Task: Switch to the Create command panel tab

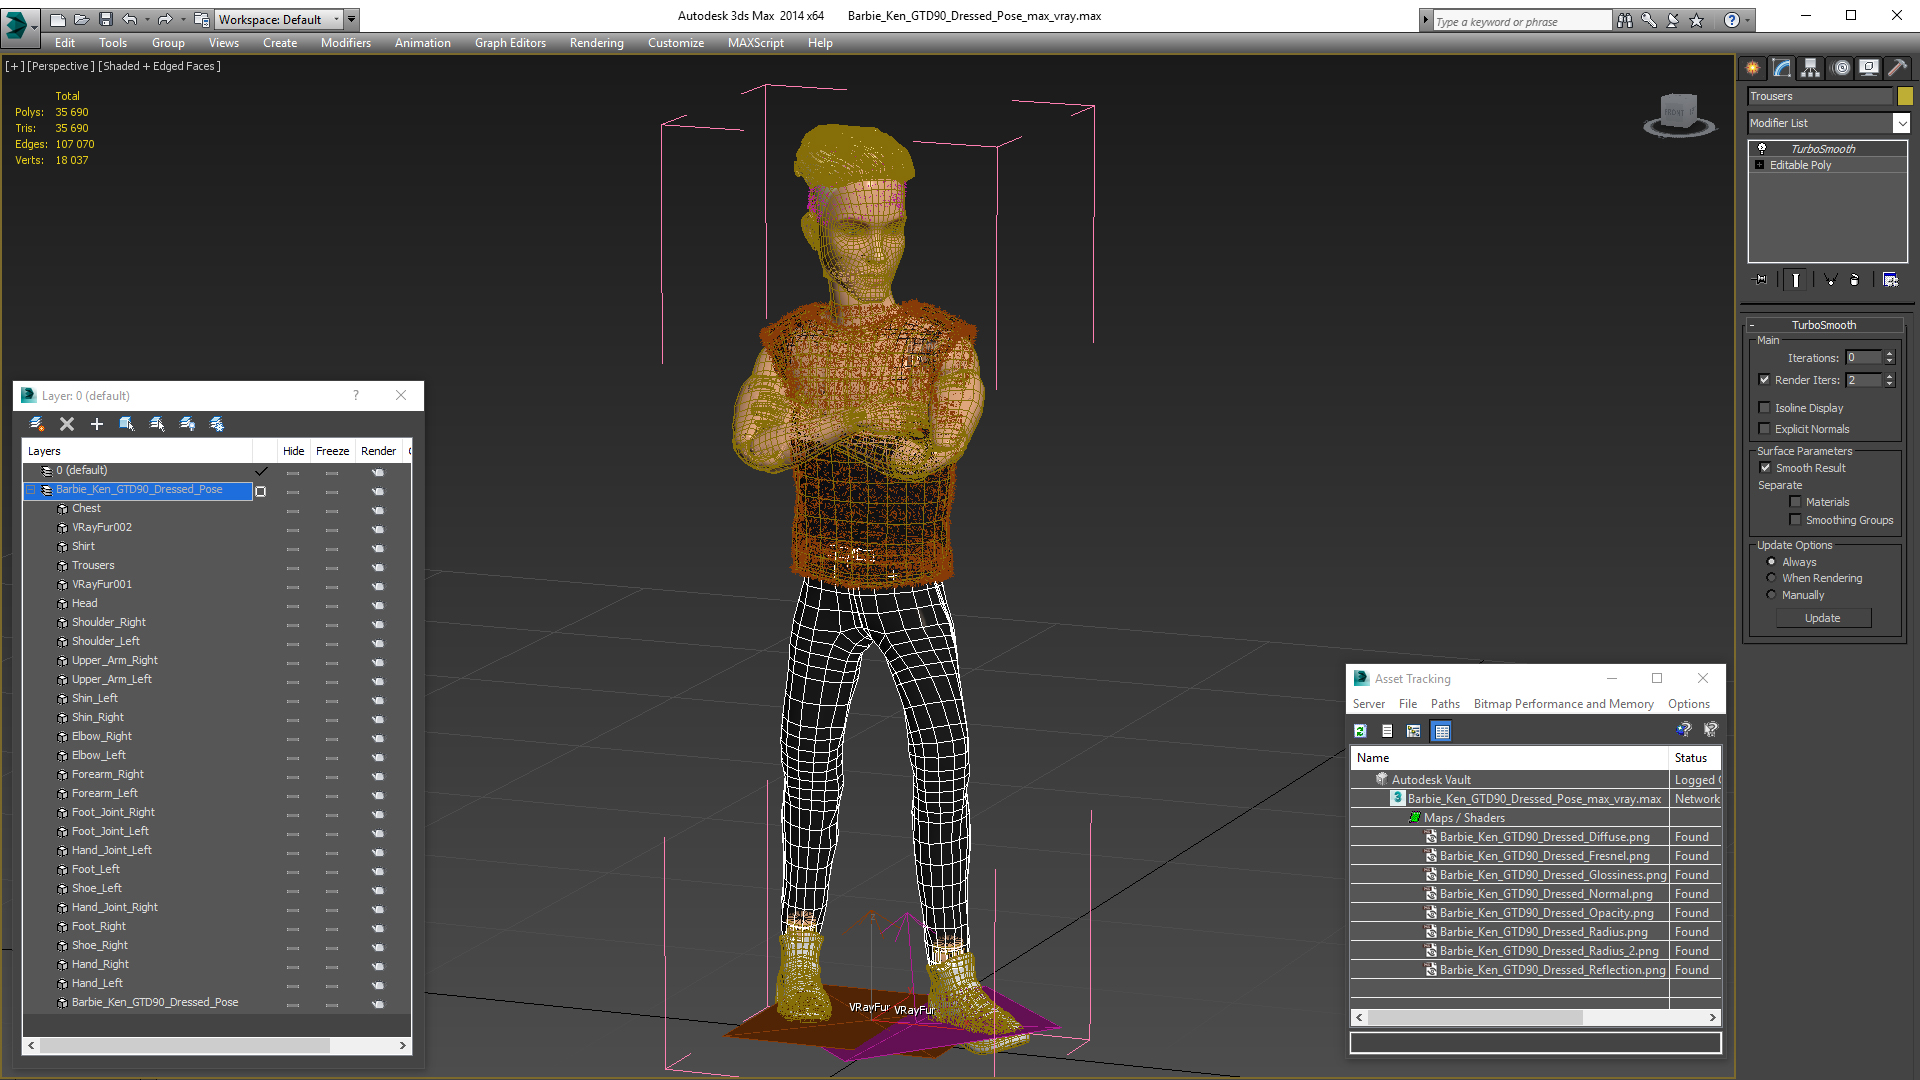Action: point(1752,68)
